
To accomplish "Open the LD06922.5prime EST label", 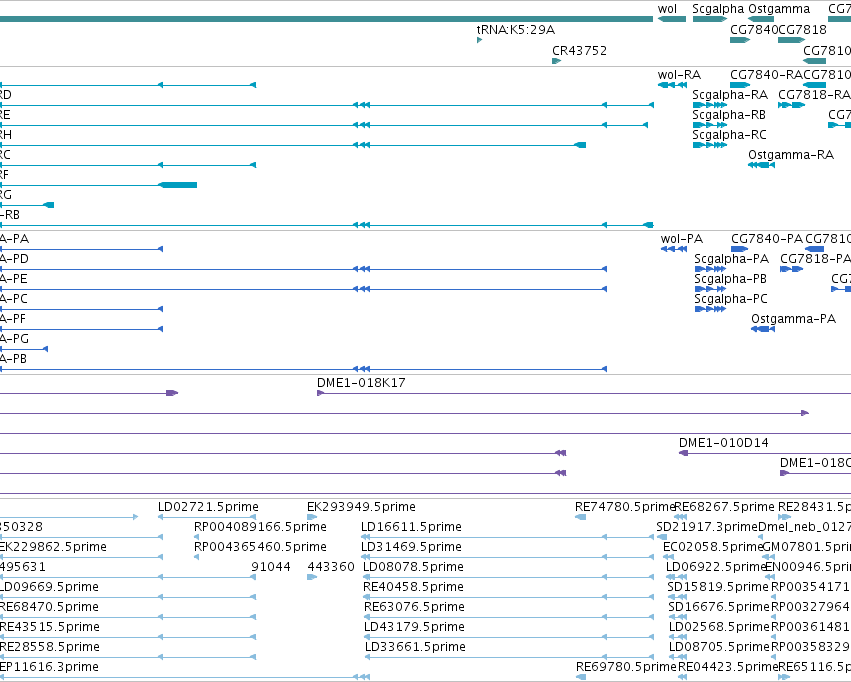I will coord(715,568).
